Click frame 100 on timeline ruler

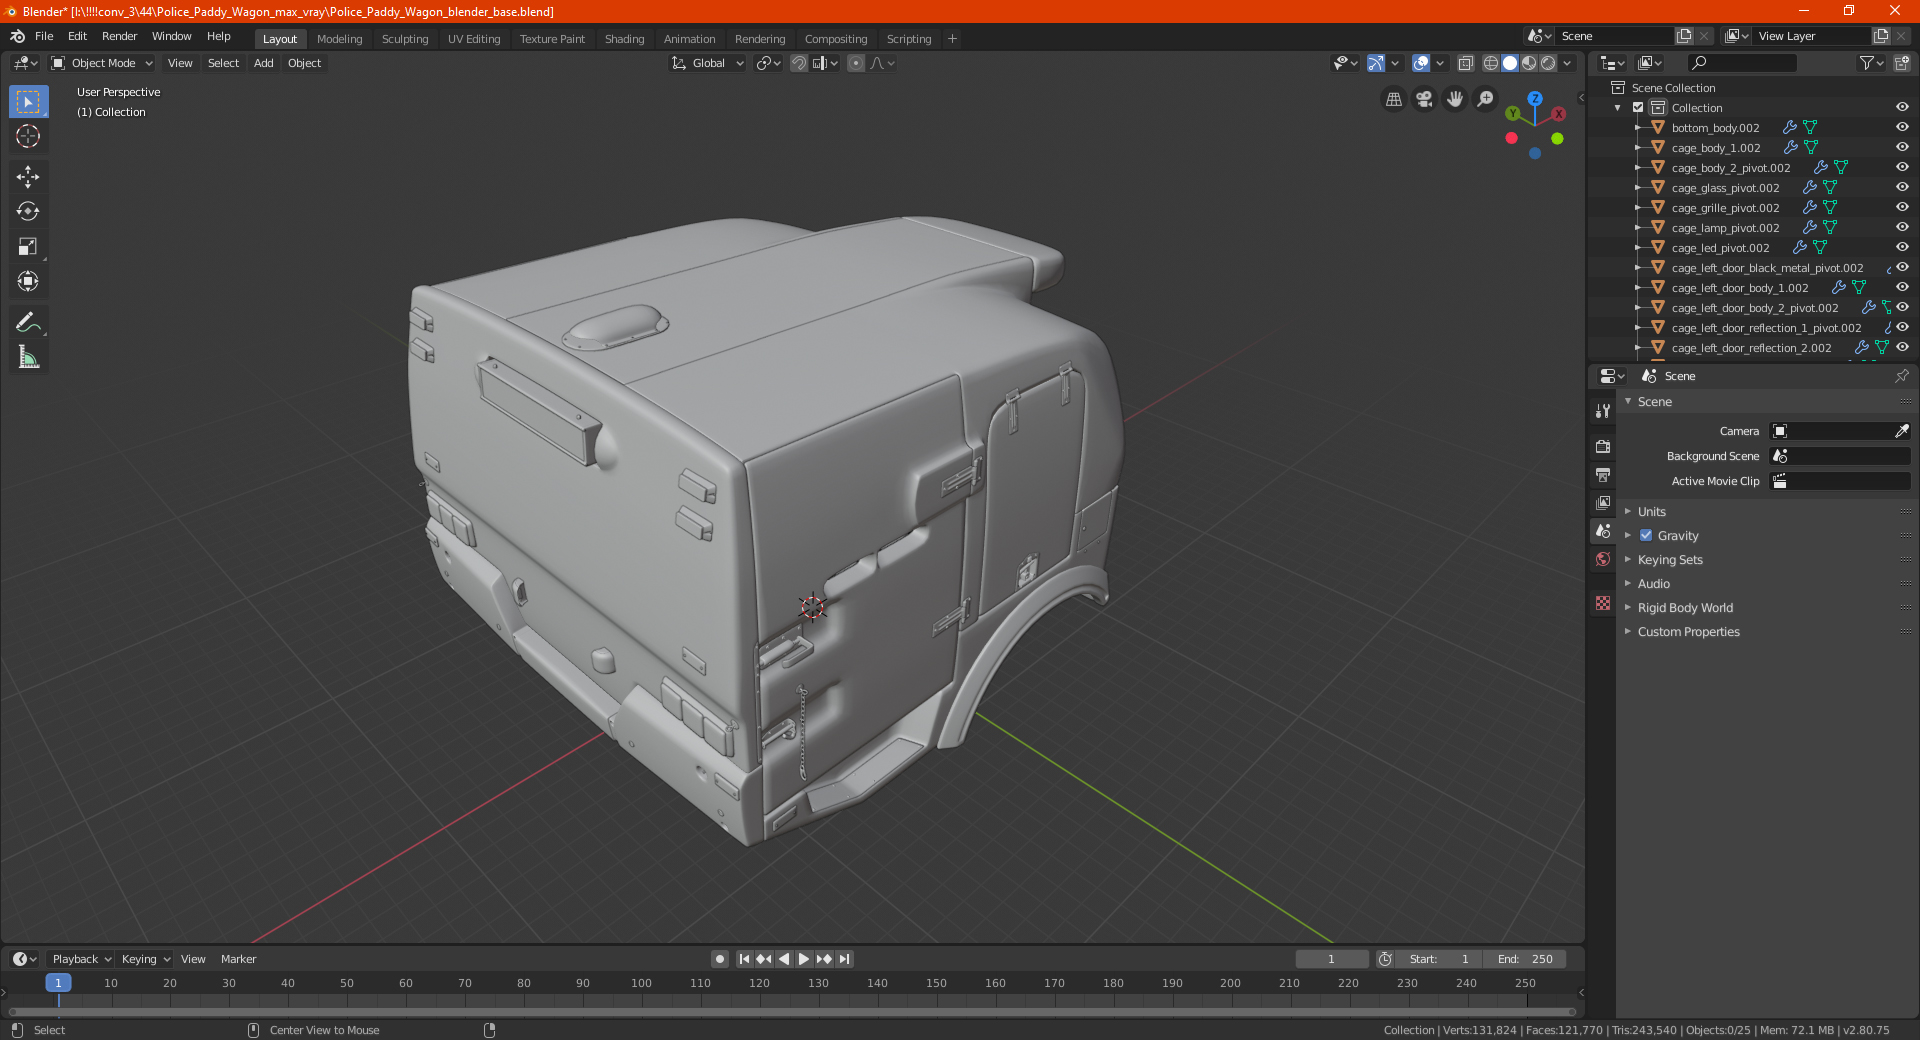pyautogui.click(x=641, y=983)
